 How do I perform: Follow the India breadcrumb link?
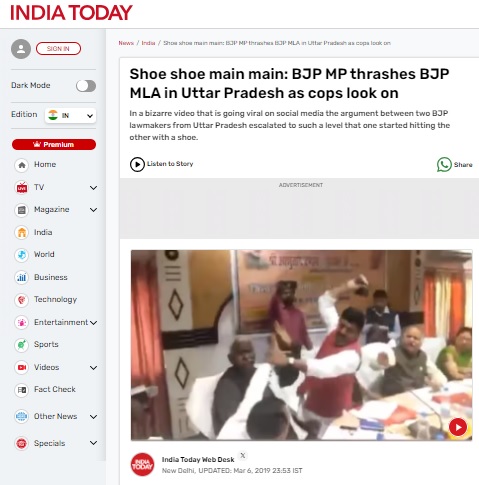tap(148, 43)
